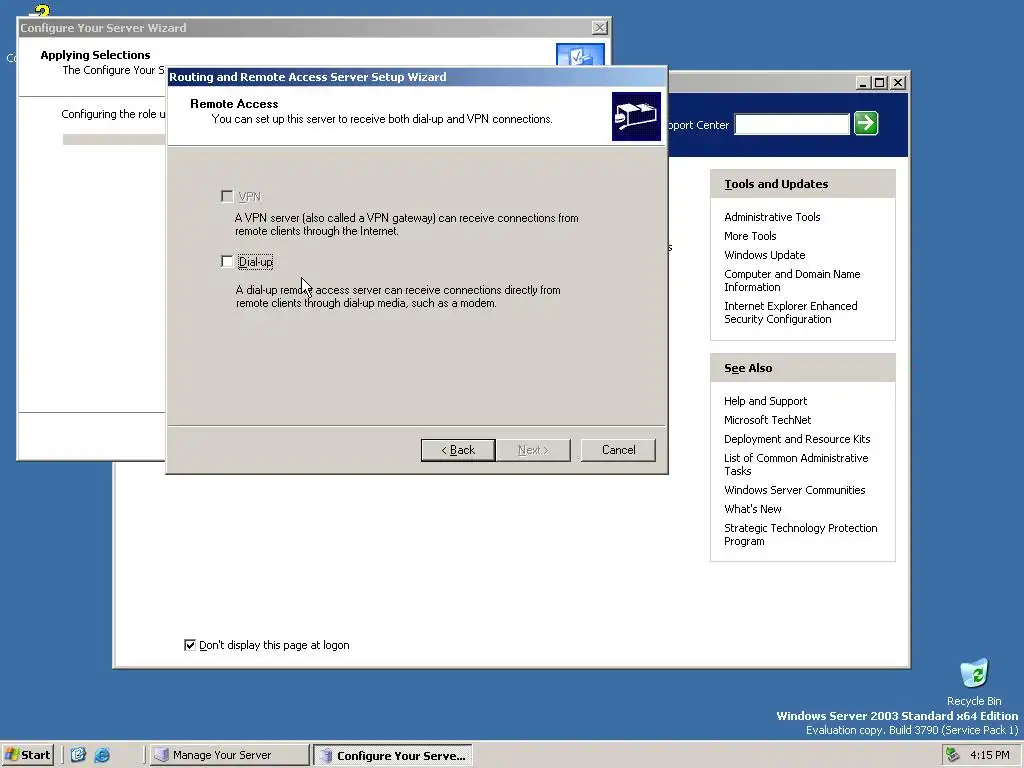Click the Remote Access heading text
The width and height of the screenshot is (1024, 768).
coord(234,104)
